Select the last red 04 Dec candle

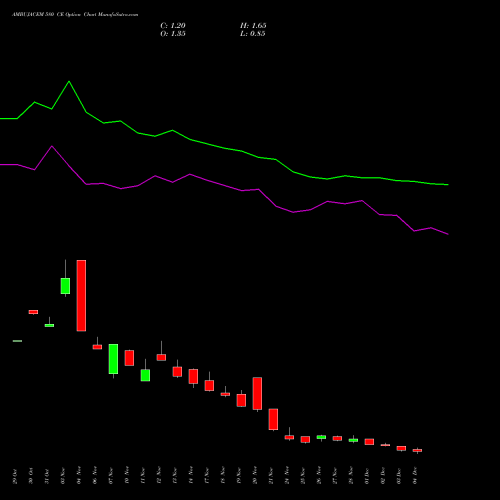coord(417,450)
